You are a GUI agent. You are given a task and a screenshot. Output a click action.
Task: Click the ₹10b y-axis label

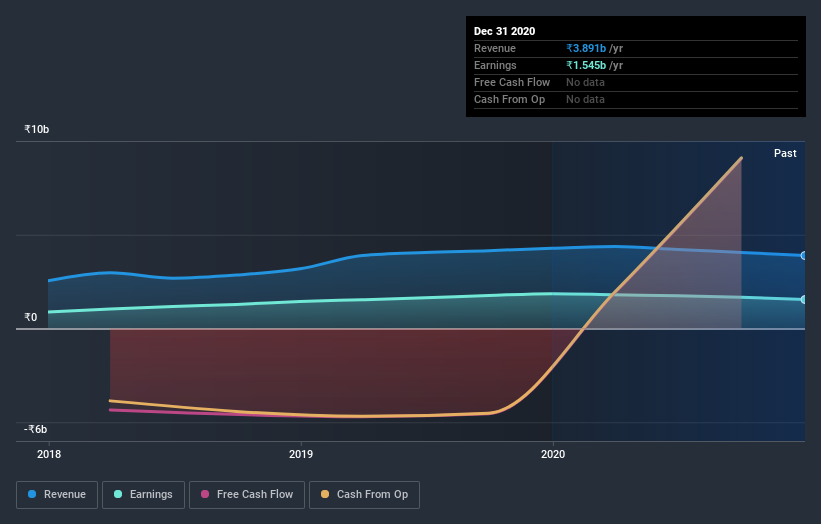[x=36, y=129]
